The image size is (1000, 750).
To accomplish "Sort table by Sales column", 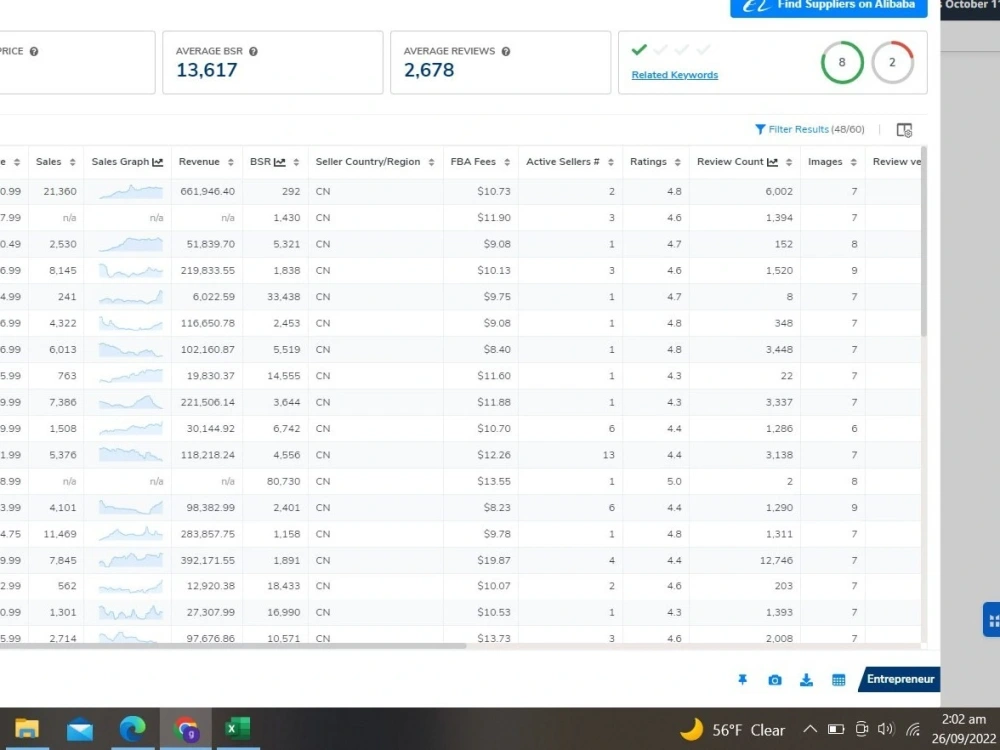I will 72,163.
